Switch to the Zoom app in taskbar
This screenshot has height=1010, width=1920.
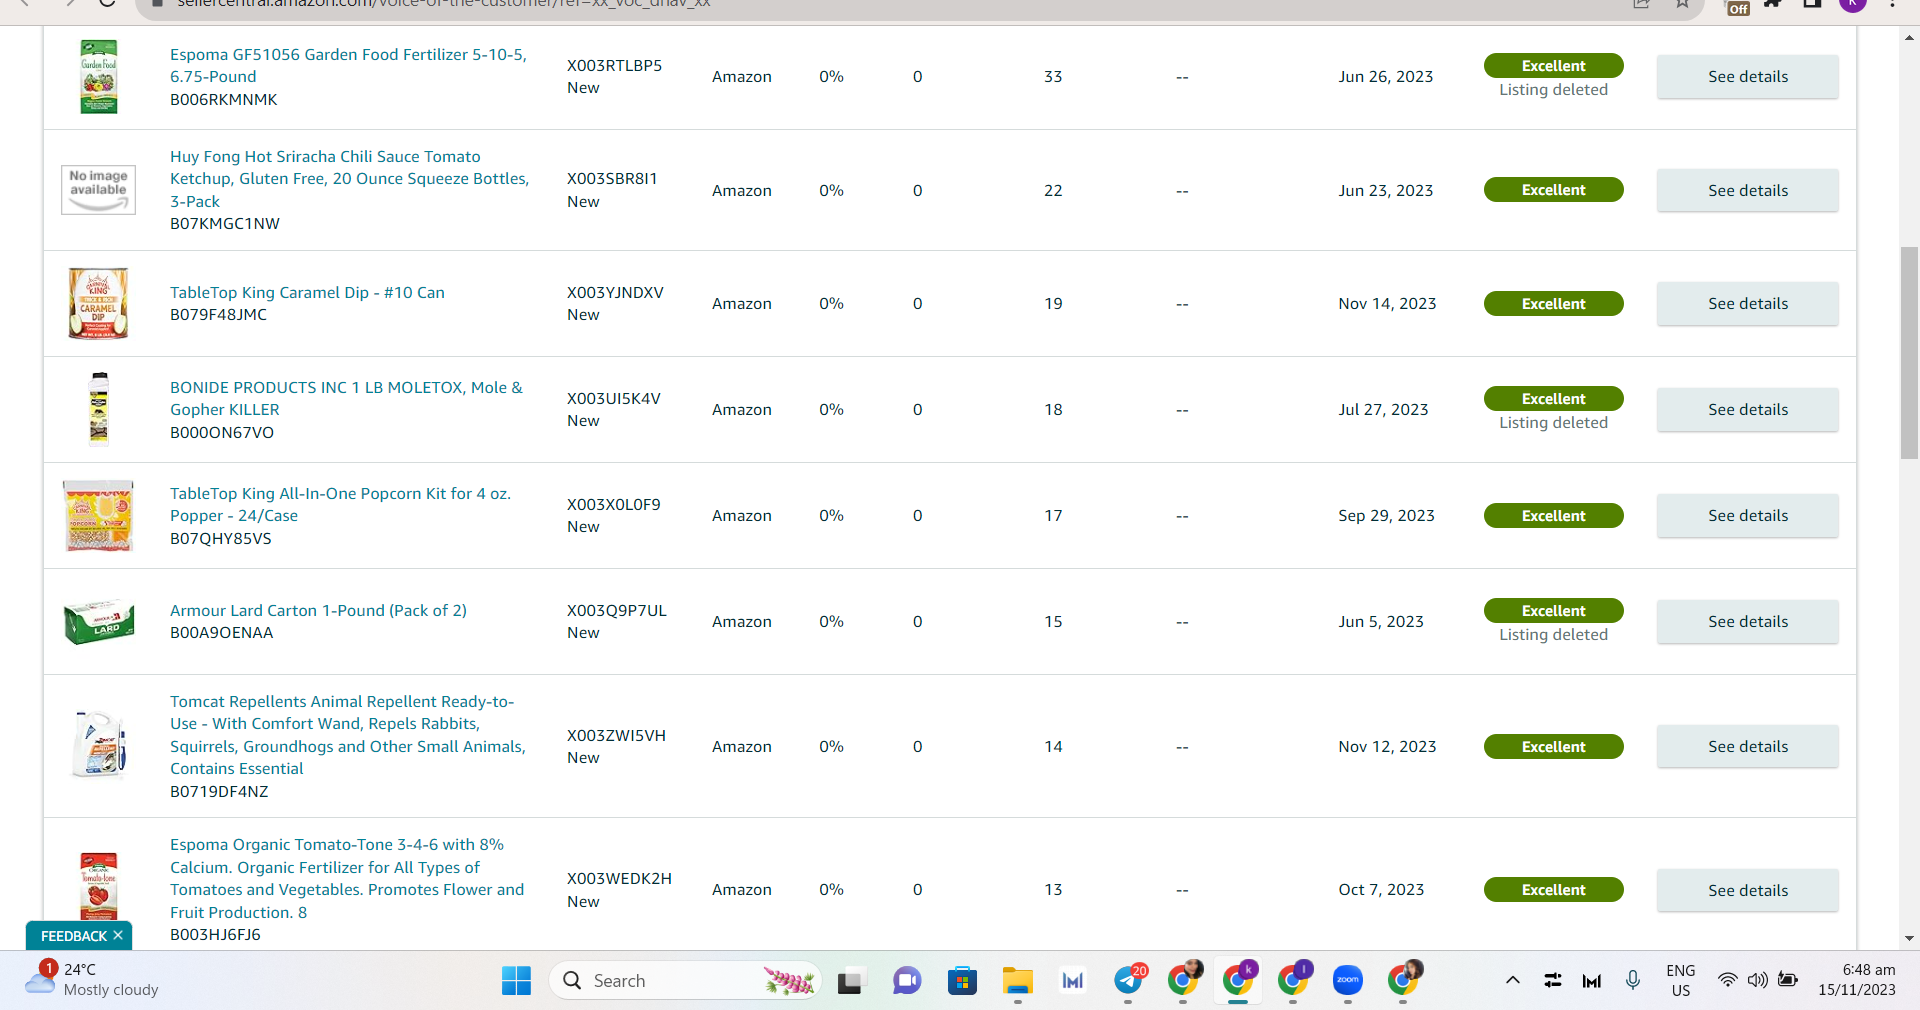point(1348,981)
